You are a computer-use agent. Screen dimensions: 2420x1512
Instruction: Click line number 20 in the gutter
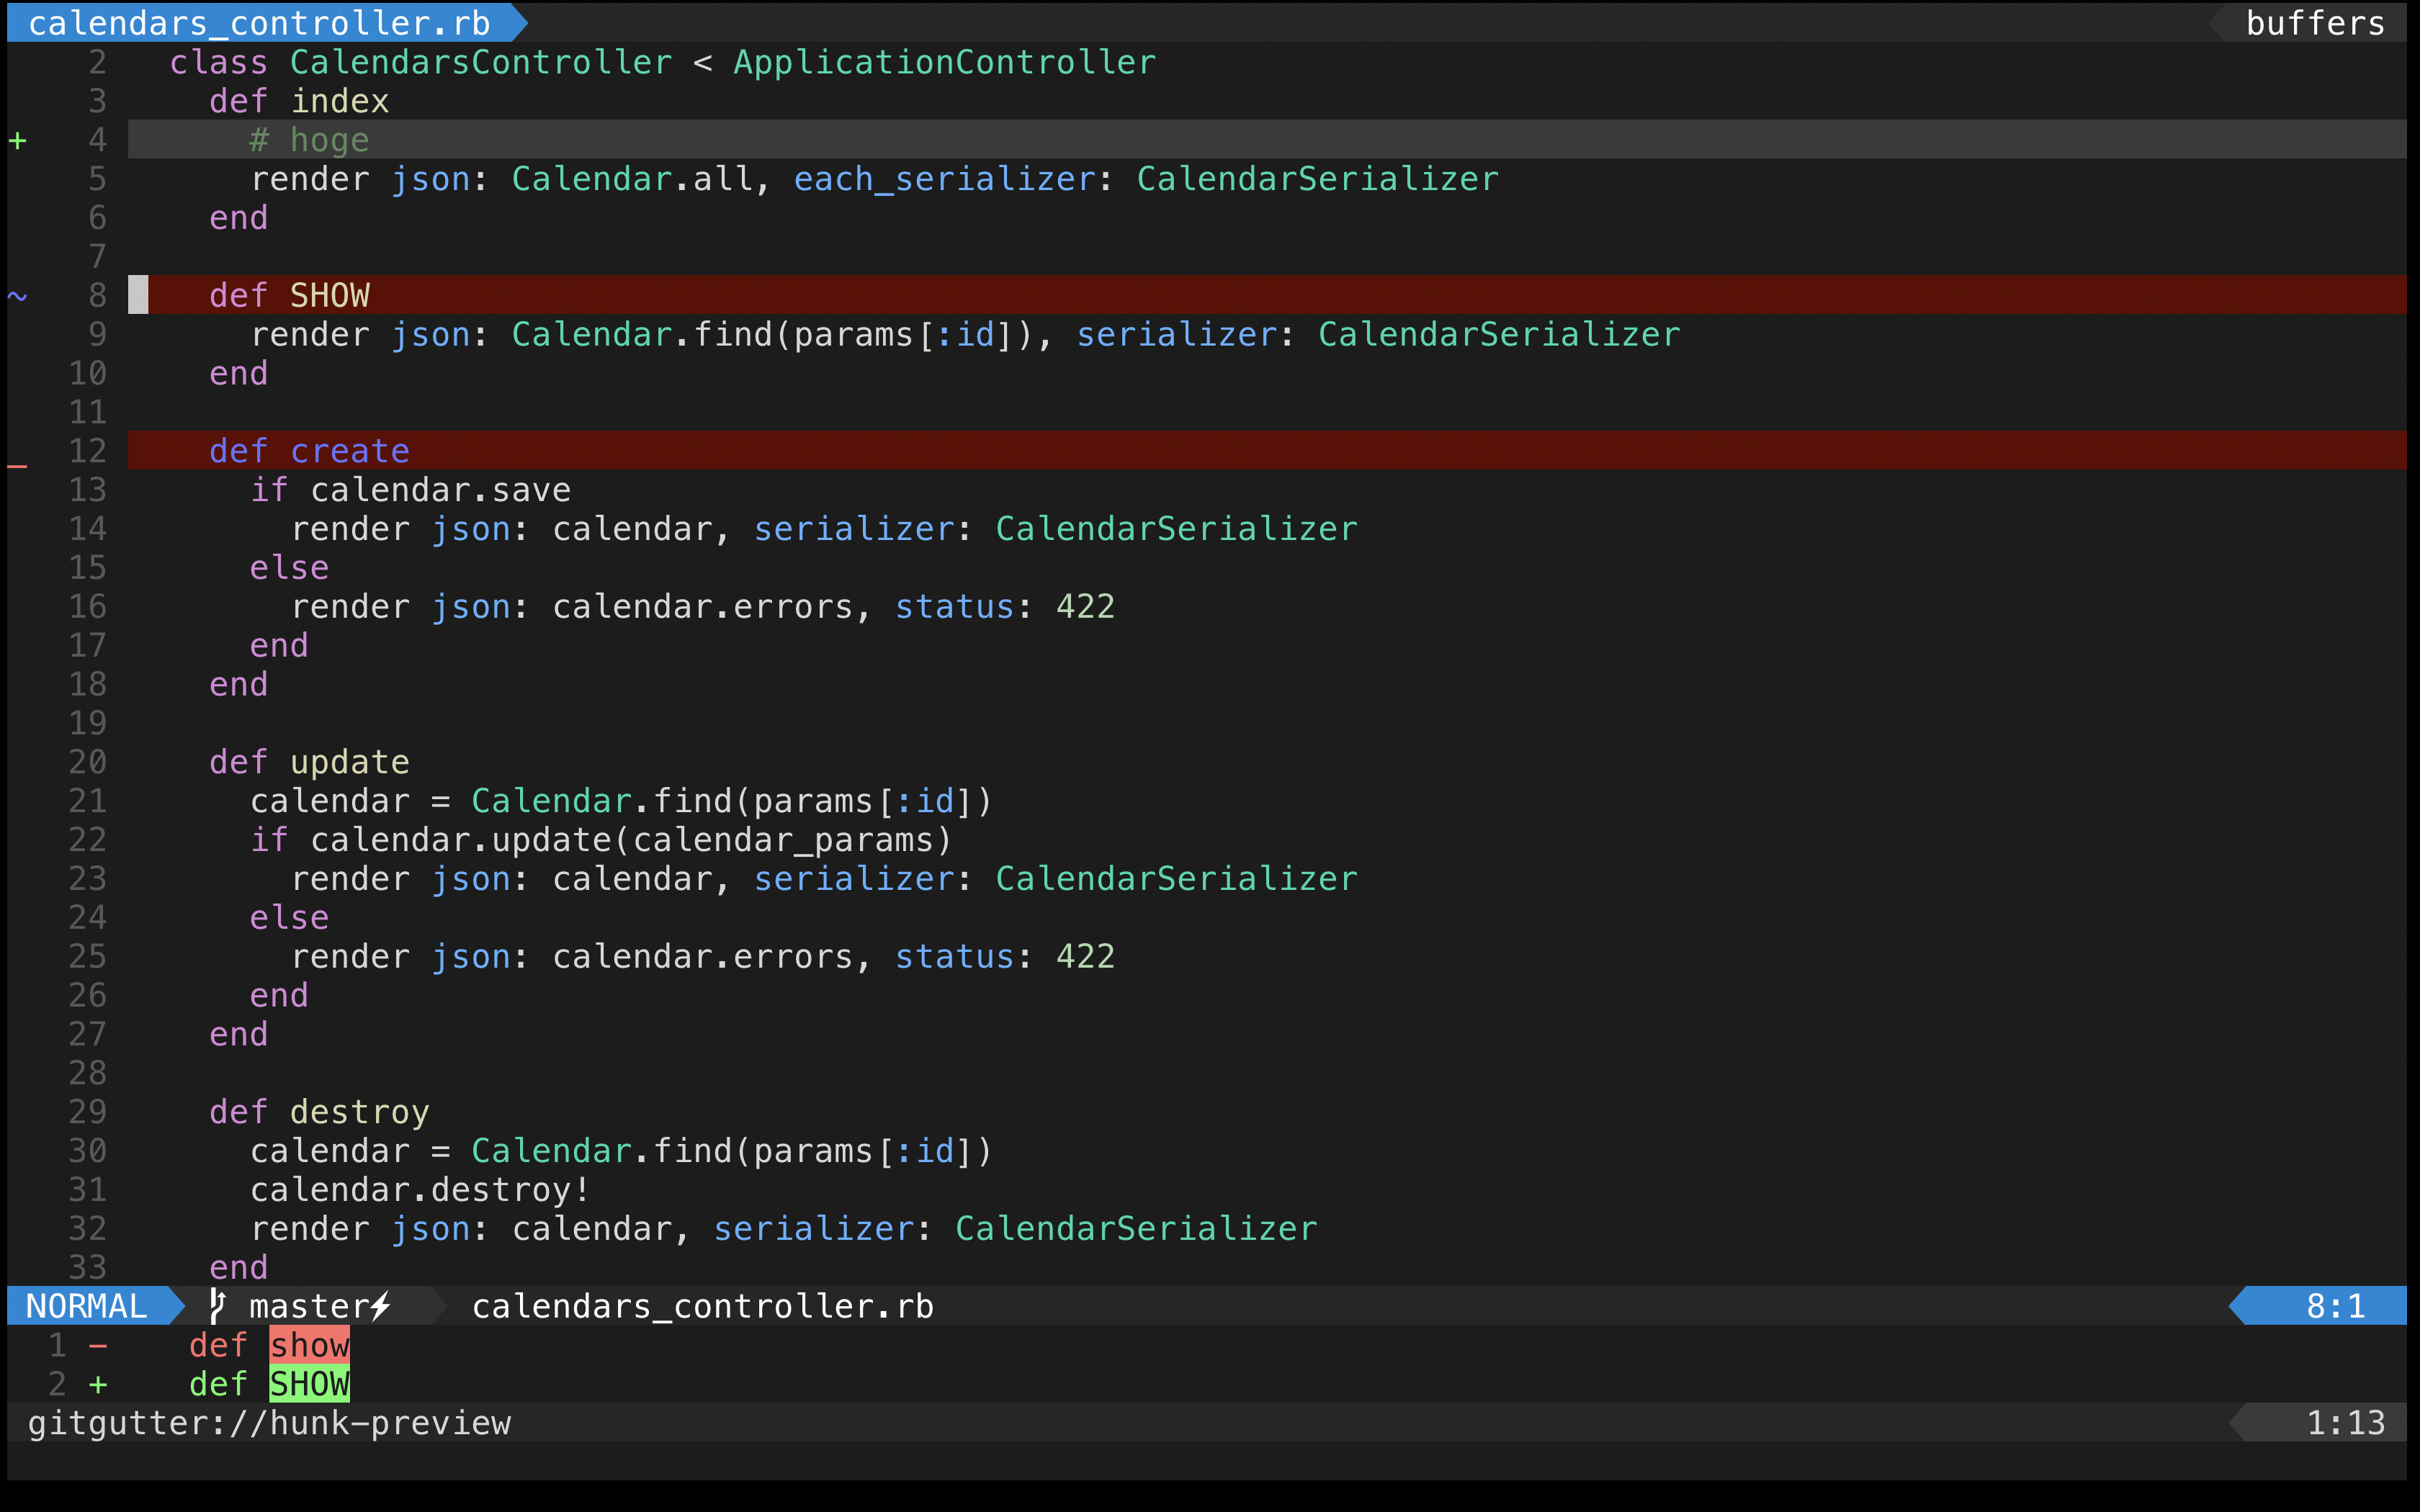[x=87, y=761]
